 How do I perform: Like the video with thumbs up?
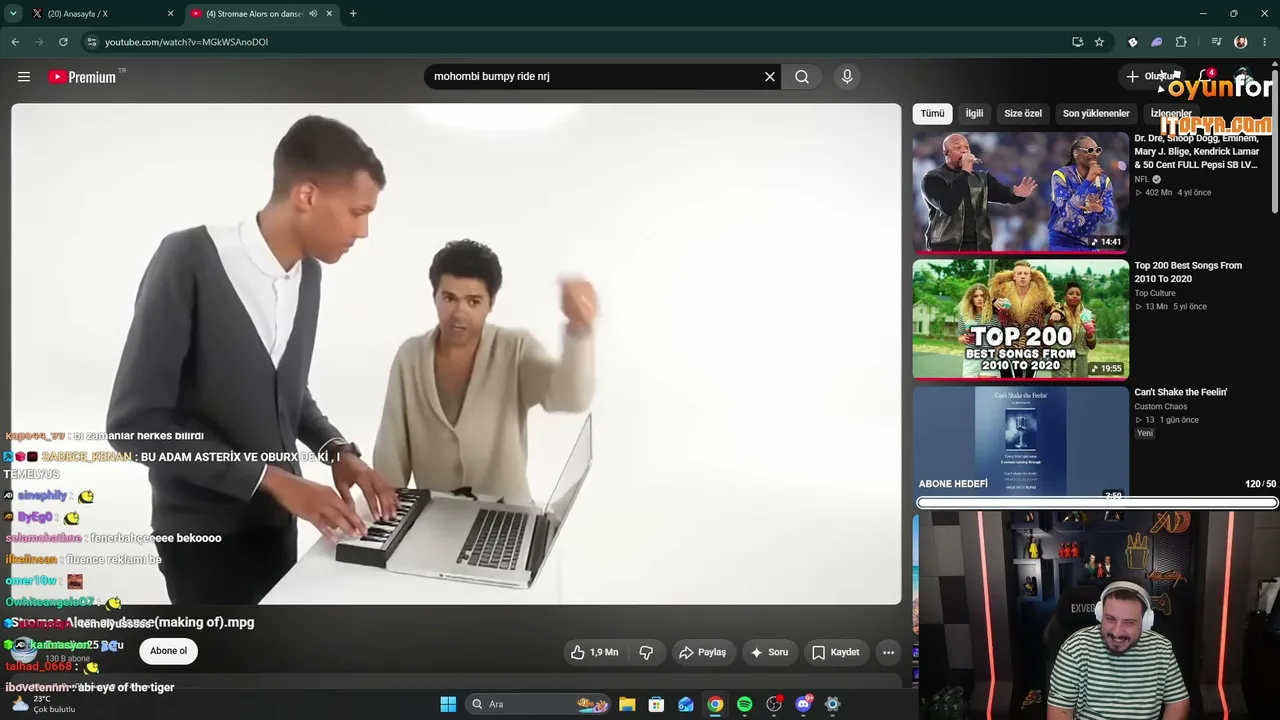pos(594,653)
